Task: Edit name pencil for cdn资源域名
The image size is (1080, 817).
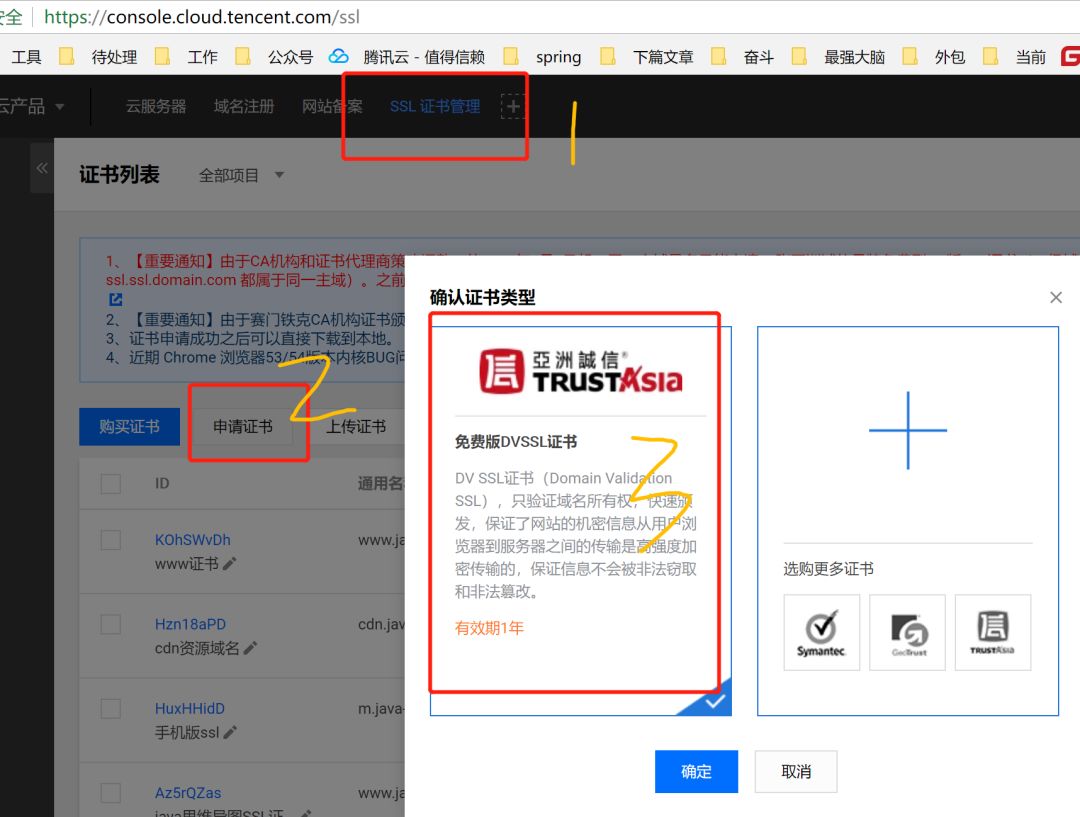Action: pos(251,648)
